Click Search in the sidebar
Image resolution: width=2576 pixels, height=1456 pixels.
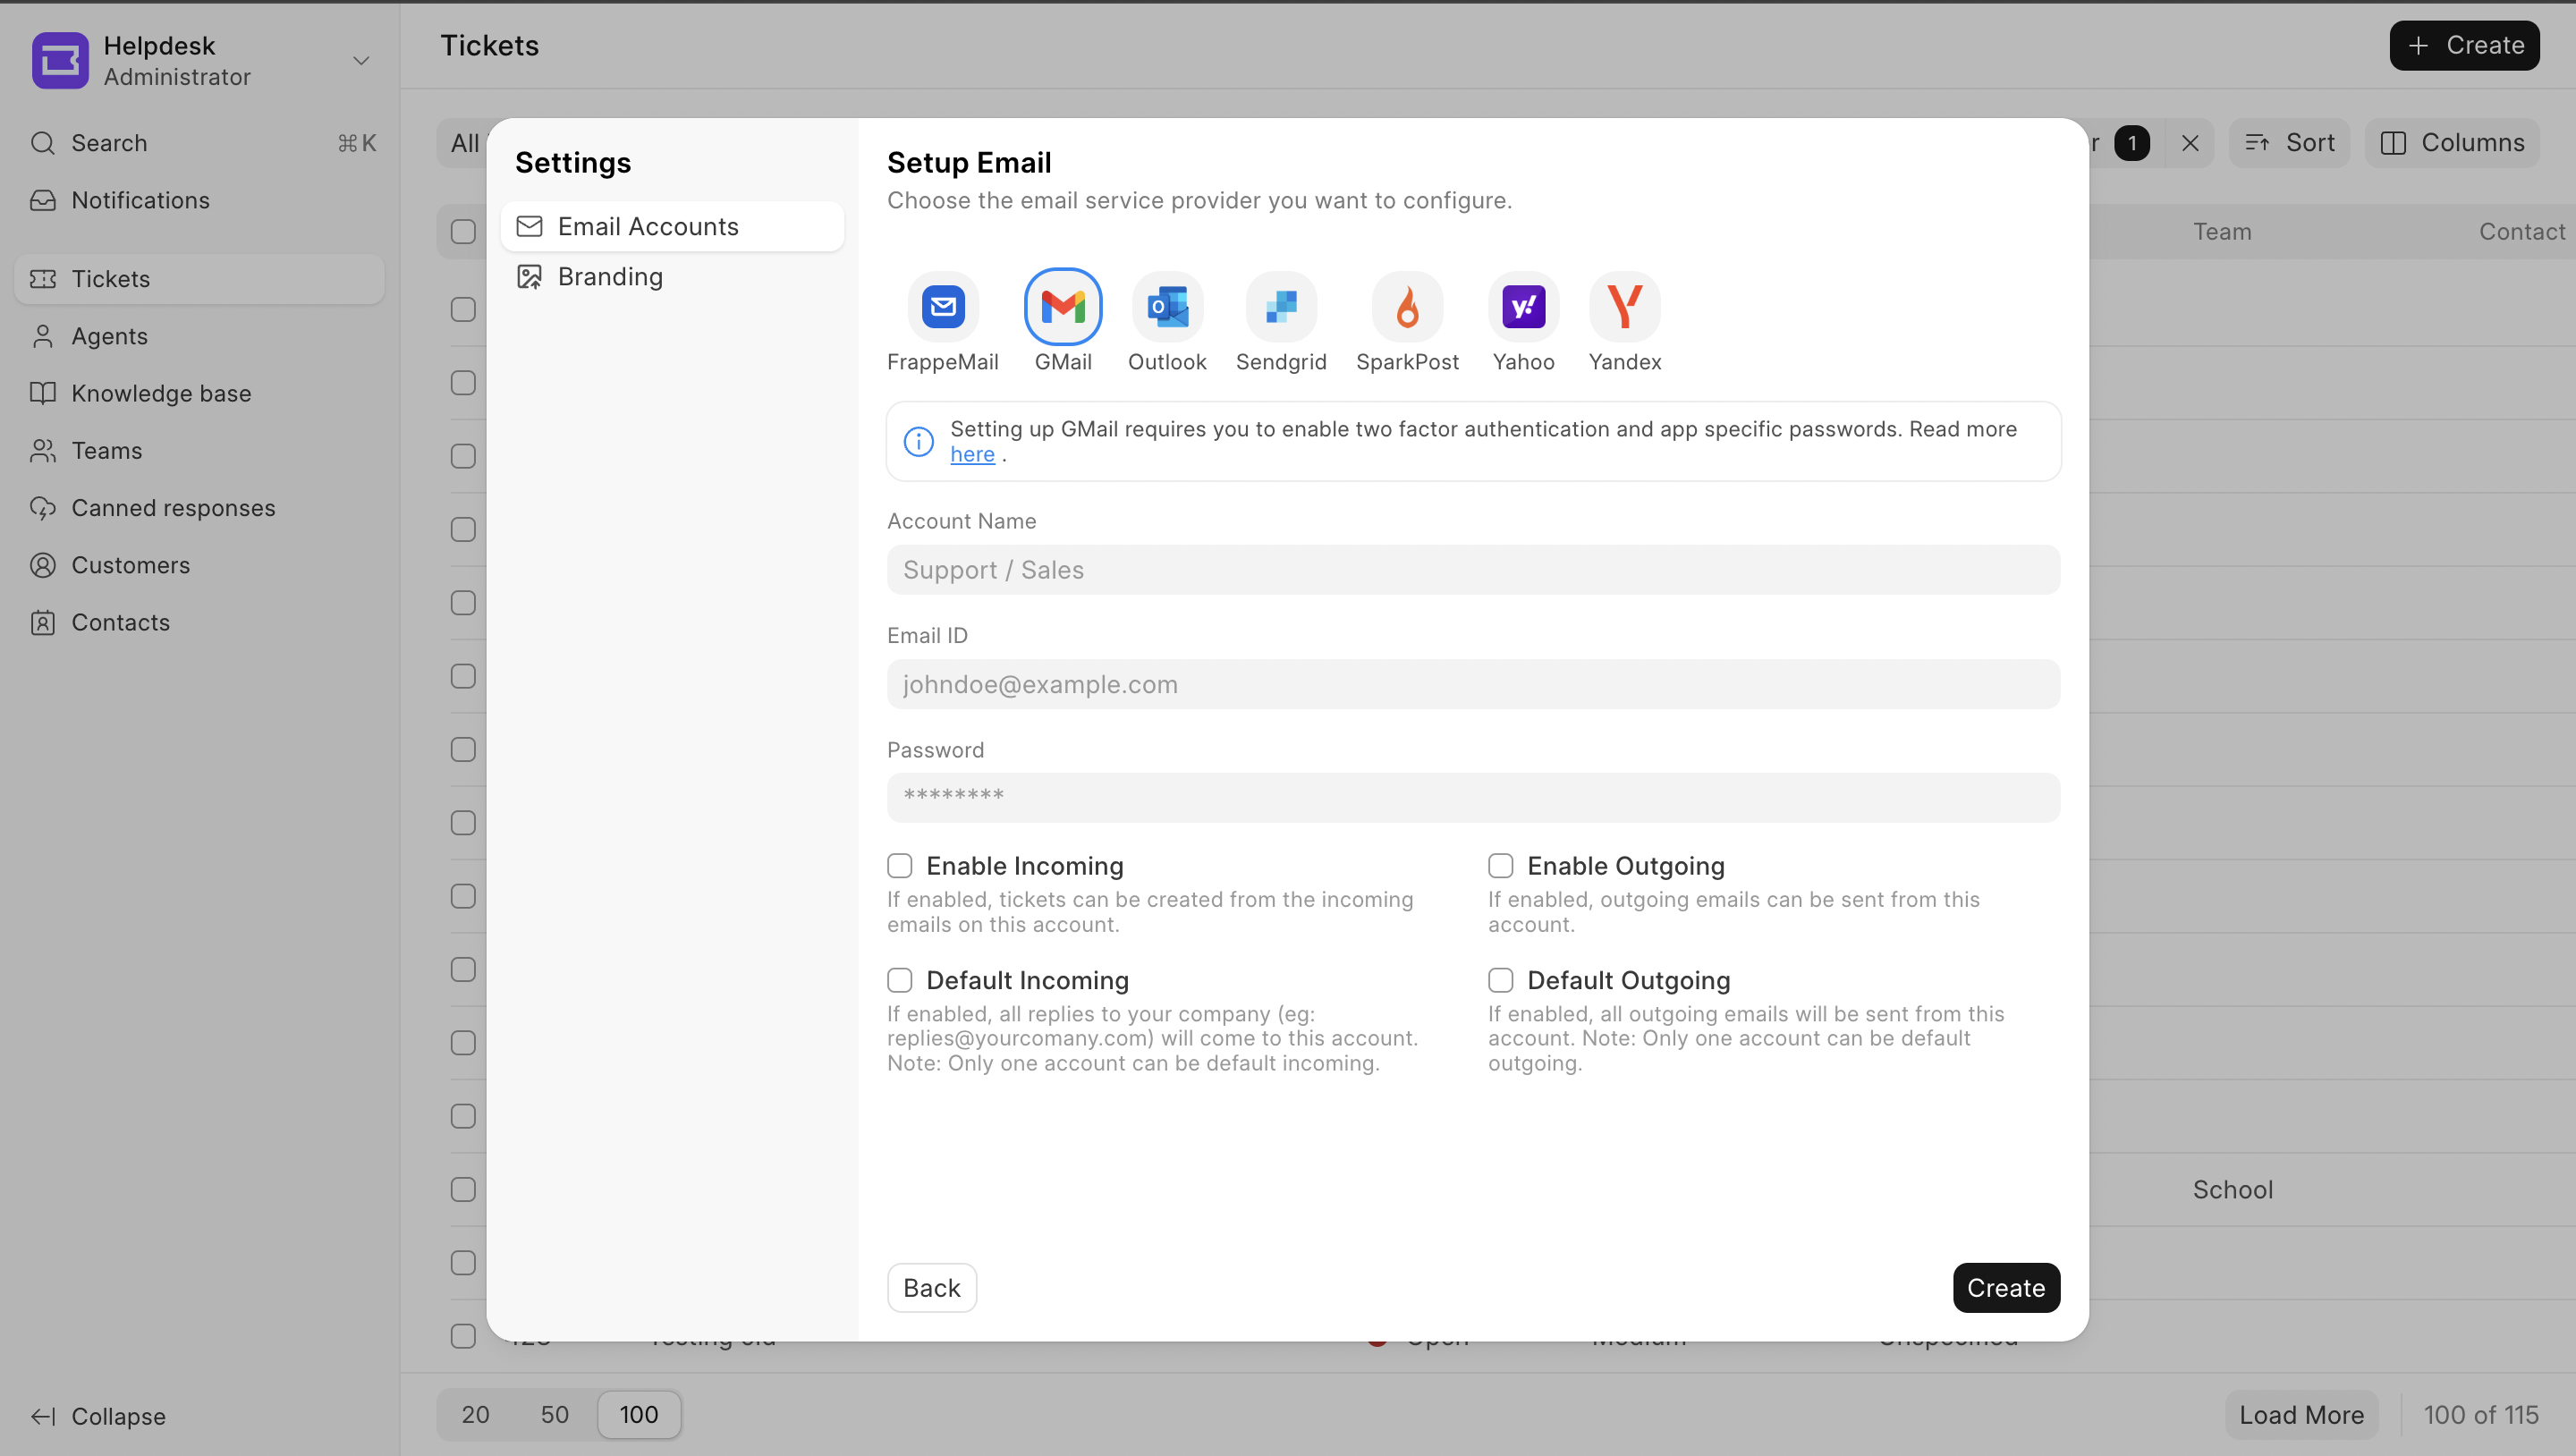point(200,143)
